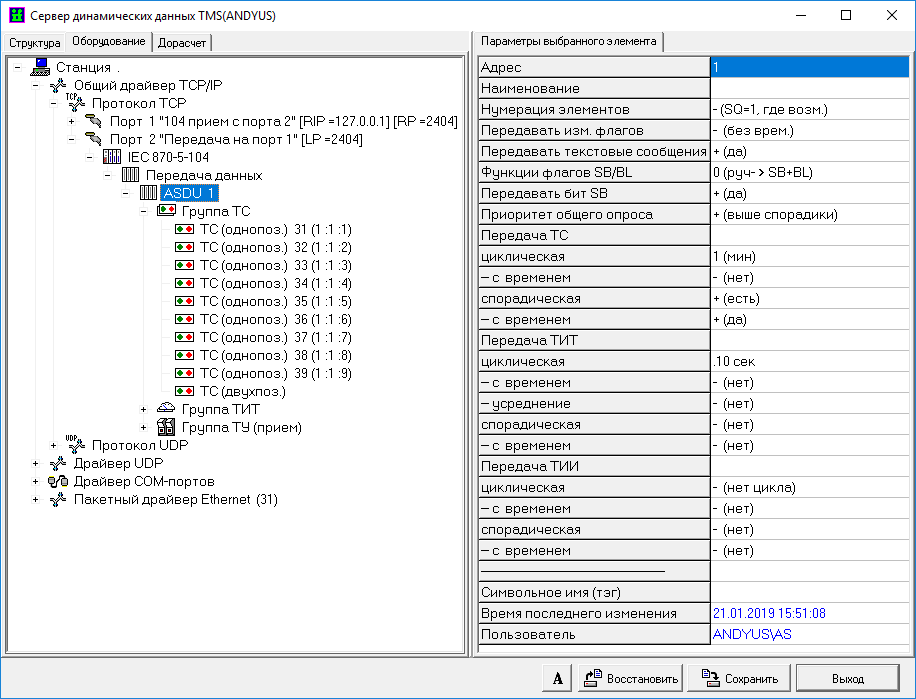Click the Адрес value field
Screen dimensions: 916x699
pos(807,67)
